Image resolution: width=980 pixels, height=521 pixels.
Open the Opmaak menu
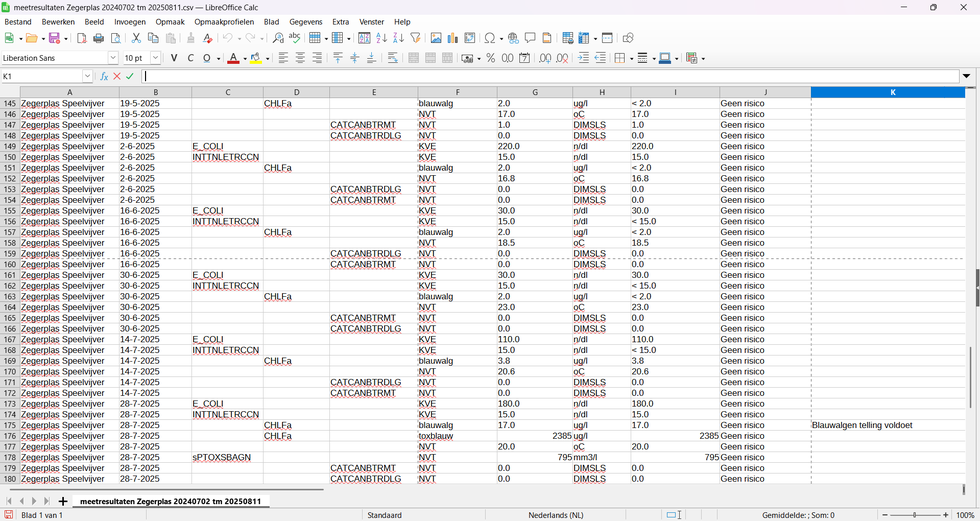coord(170,22)
